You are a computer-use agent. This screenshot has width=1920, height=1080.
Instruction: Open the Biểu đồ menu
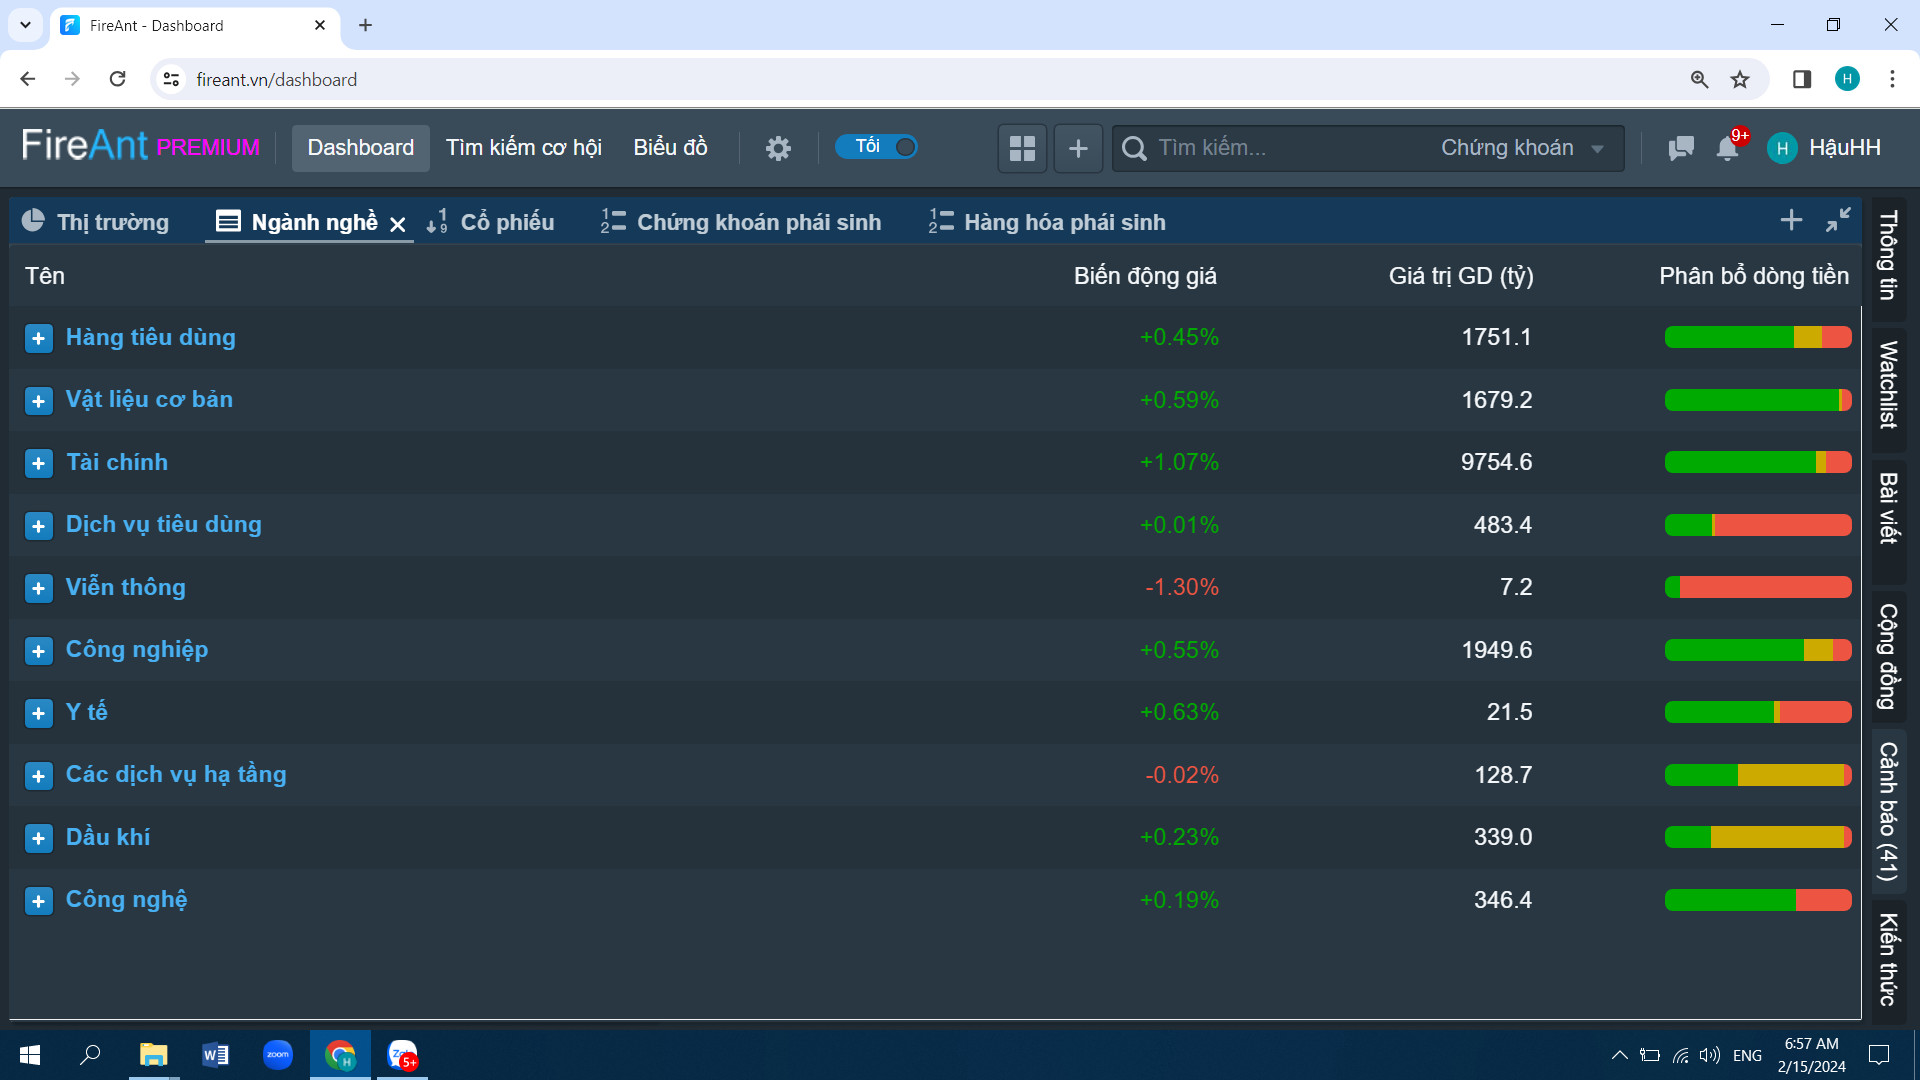tap(670, 148)
